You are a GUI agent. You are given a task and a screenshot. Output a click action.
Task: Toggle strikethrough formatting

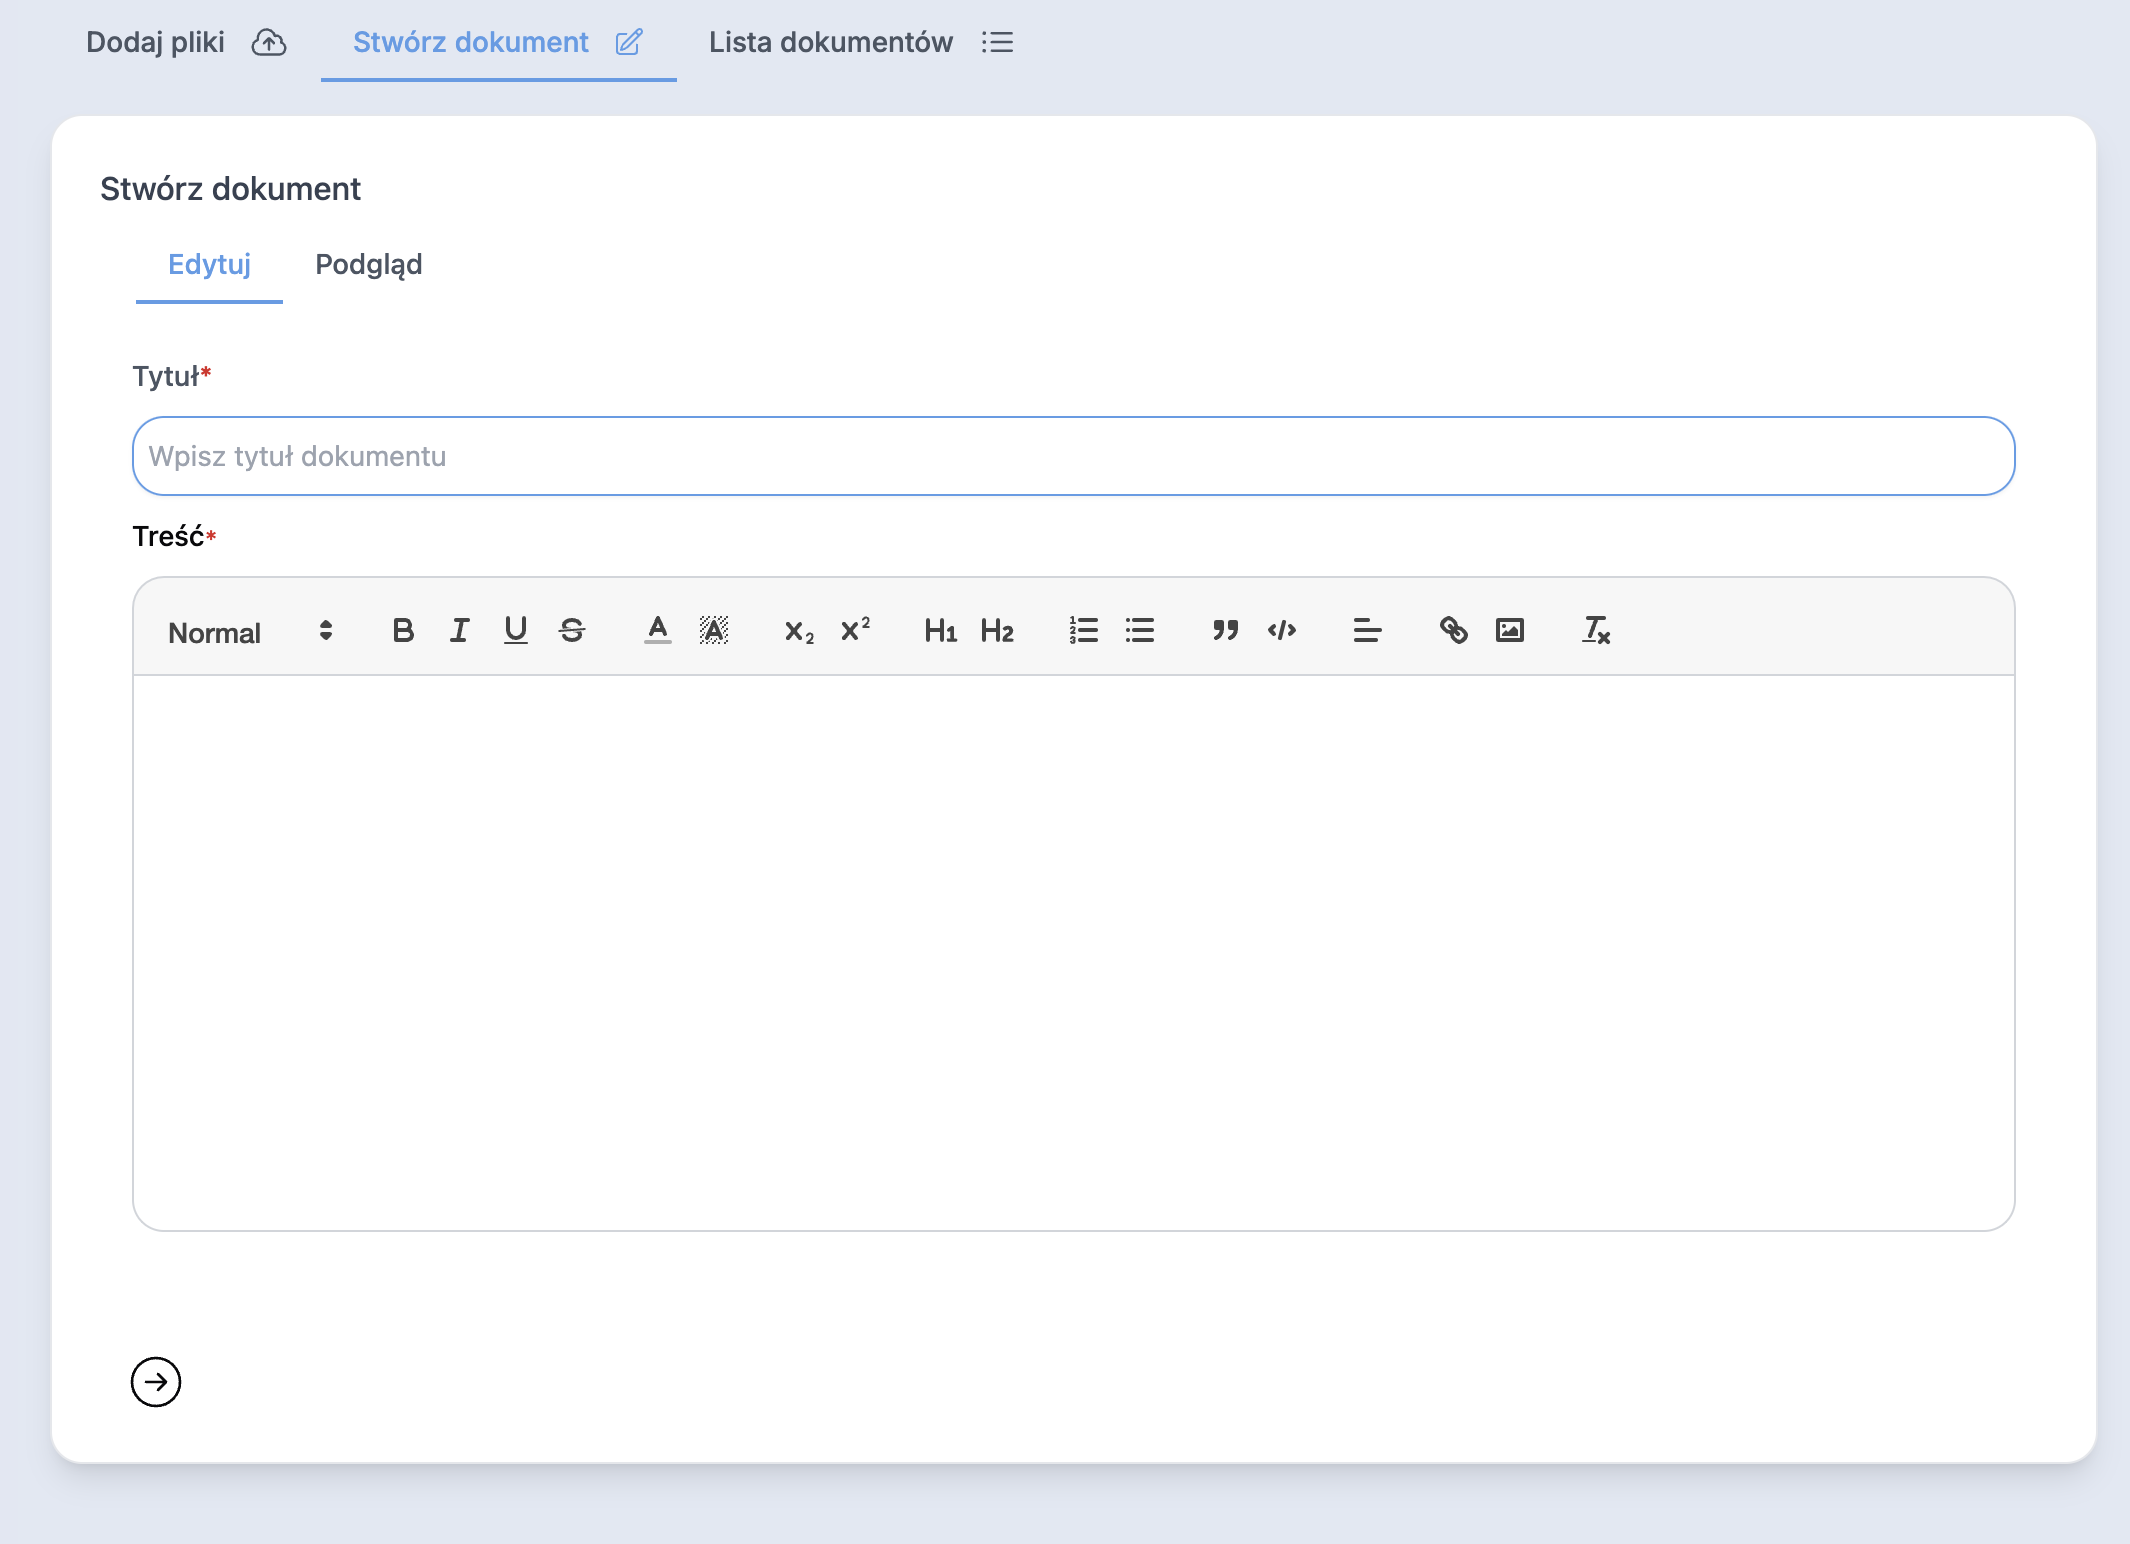click(572, 630)
